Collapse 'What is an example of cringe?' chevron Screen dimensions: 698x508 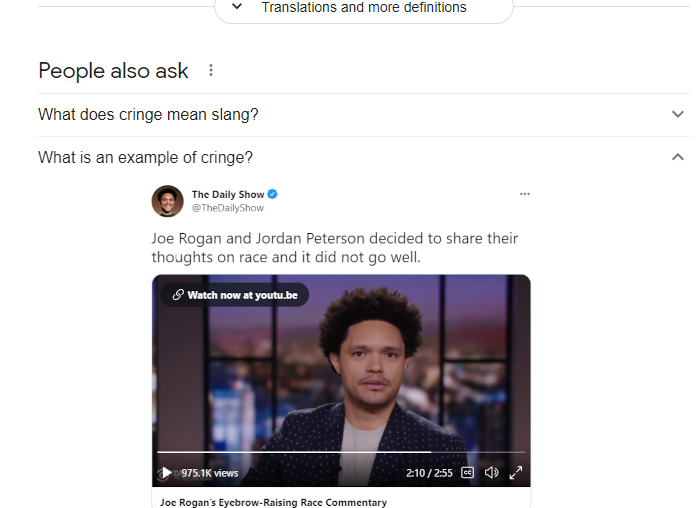coord(678,157)
